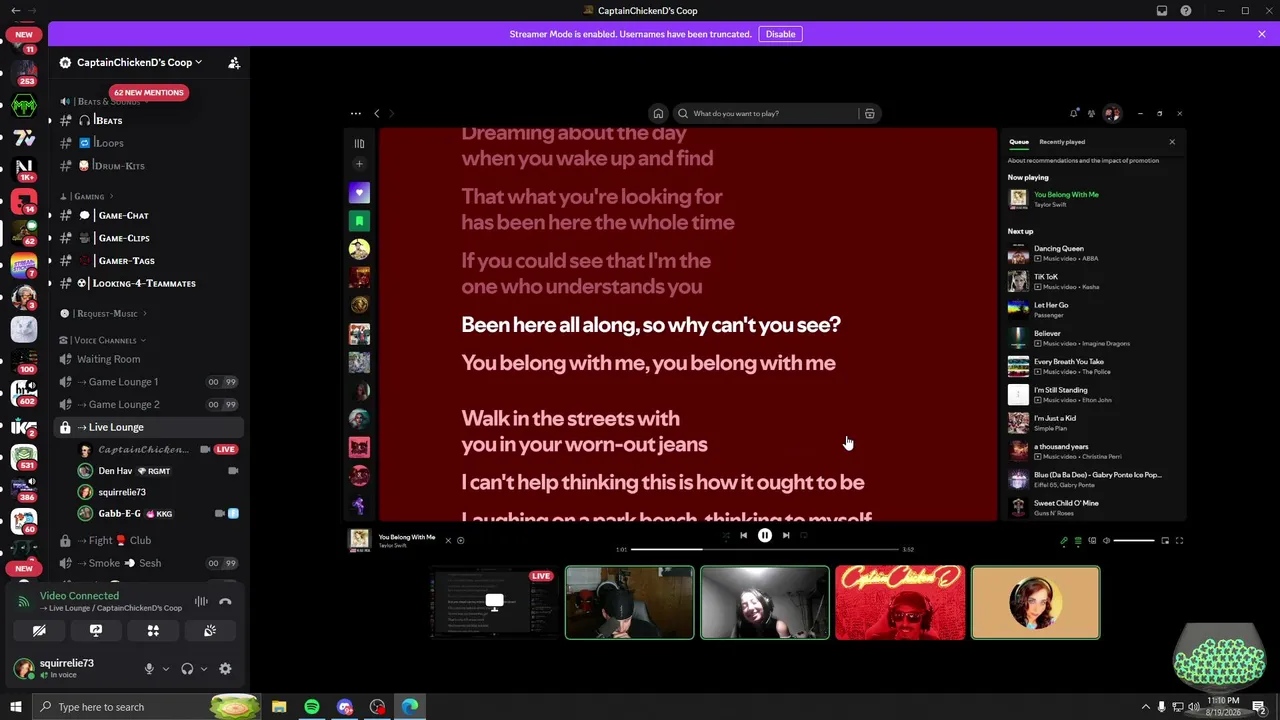
Task: Open the server invite people icon
Action: (234, 62)
